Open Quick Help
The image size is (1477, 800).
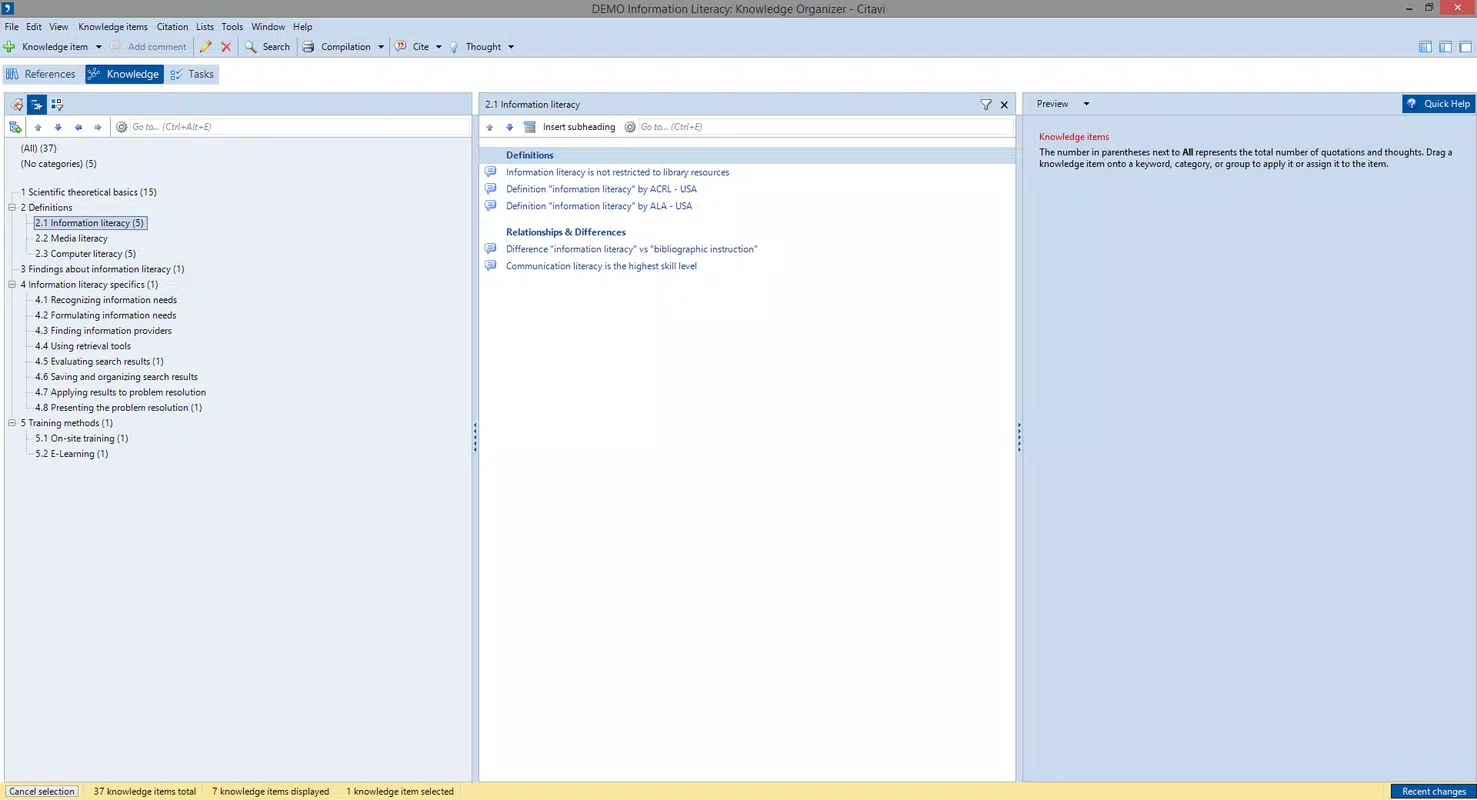pyautogui.click(x=1439, y=104)
